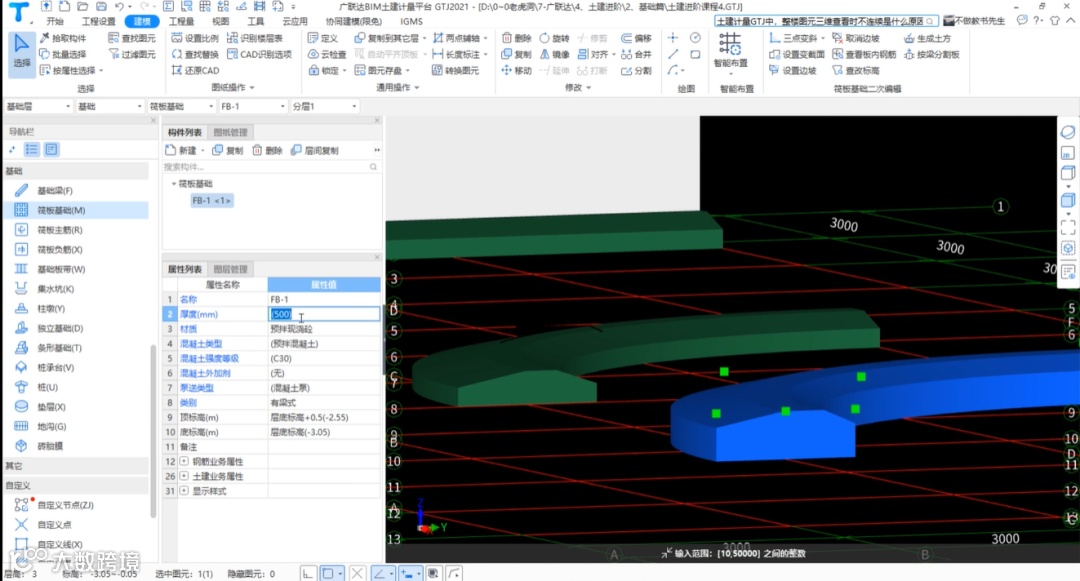Select the rectangle draw tool

coord(695,54)
